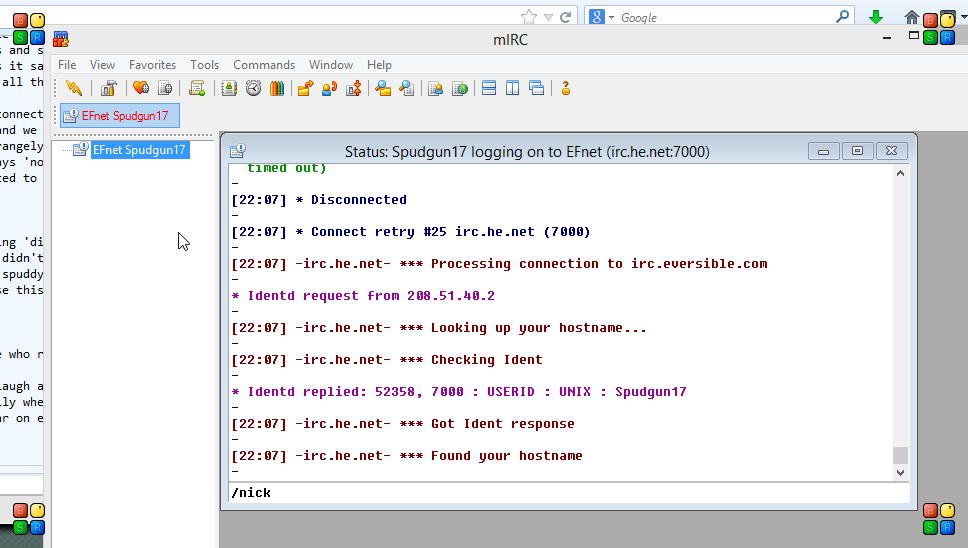This screenshot has width=968, height=548.
Task: Open the Channels list toolbar icon
Action: click(x=165, y=88)
